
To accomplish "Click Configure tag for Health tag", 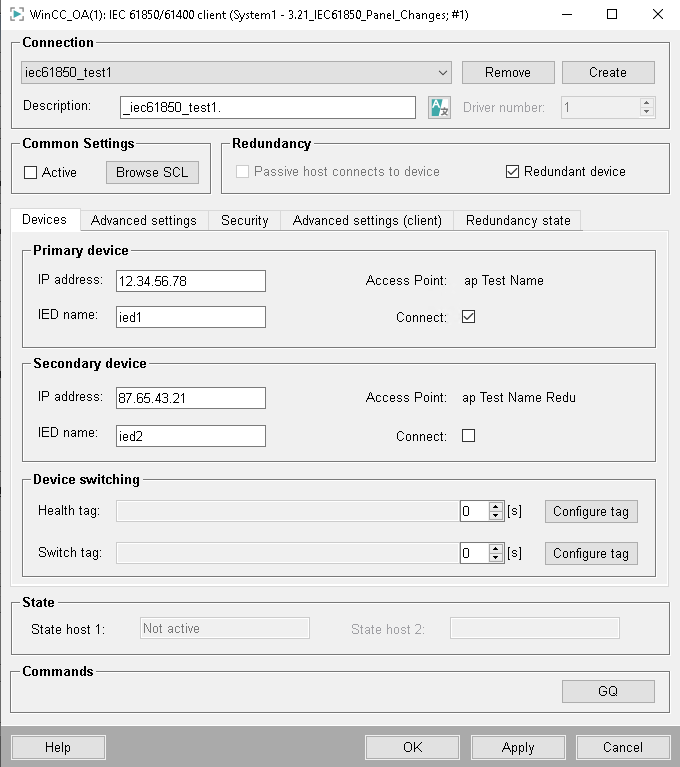I will [x=590, y=512].
